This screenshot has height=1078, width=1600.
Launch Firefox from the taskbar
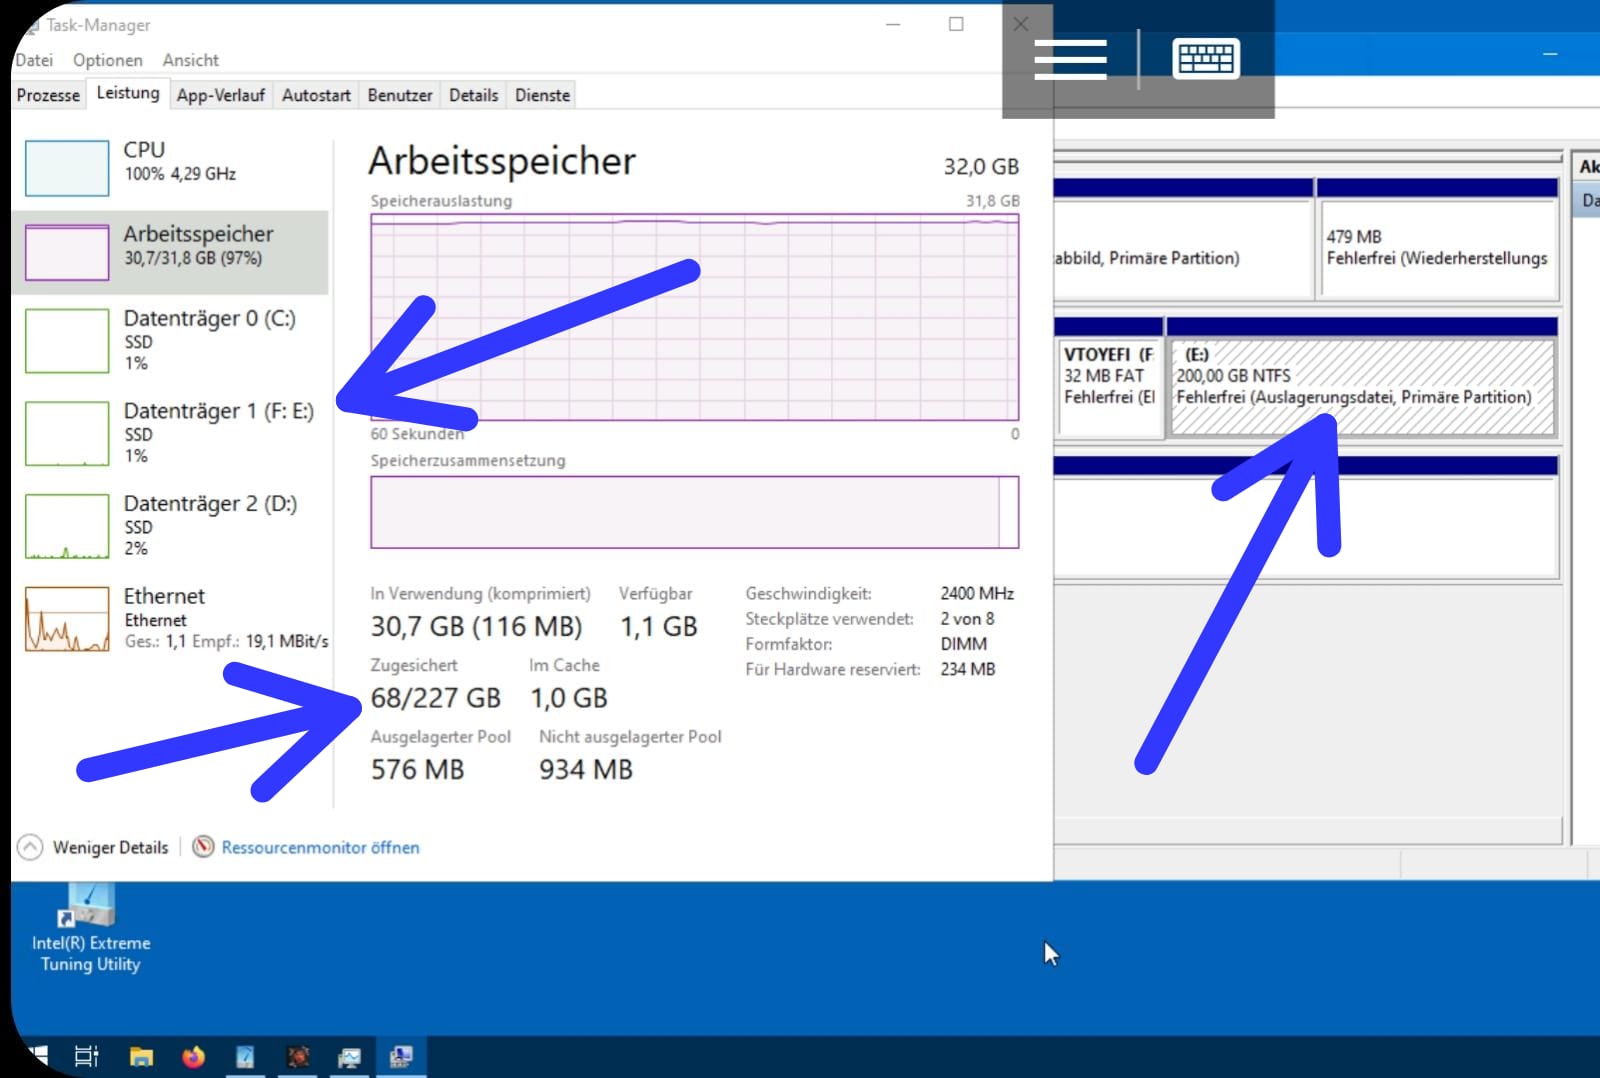click(x=193, y=1056)
